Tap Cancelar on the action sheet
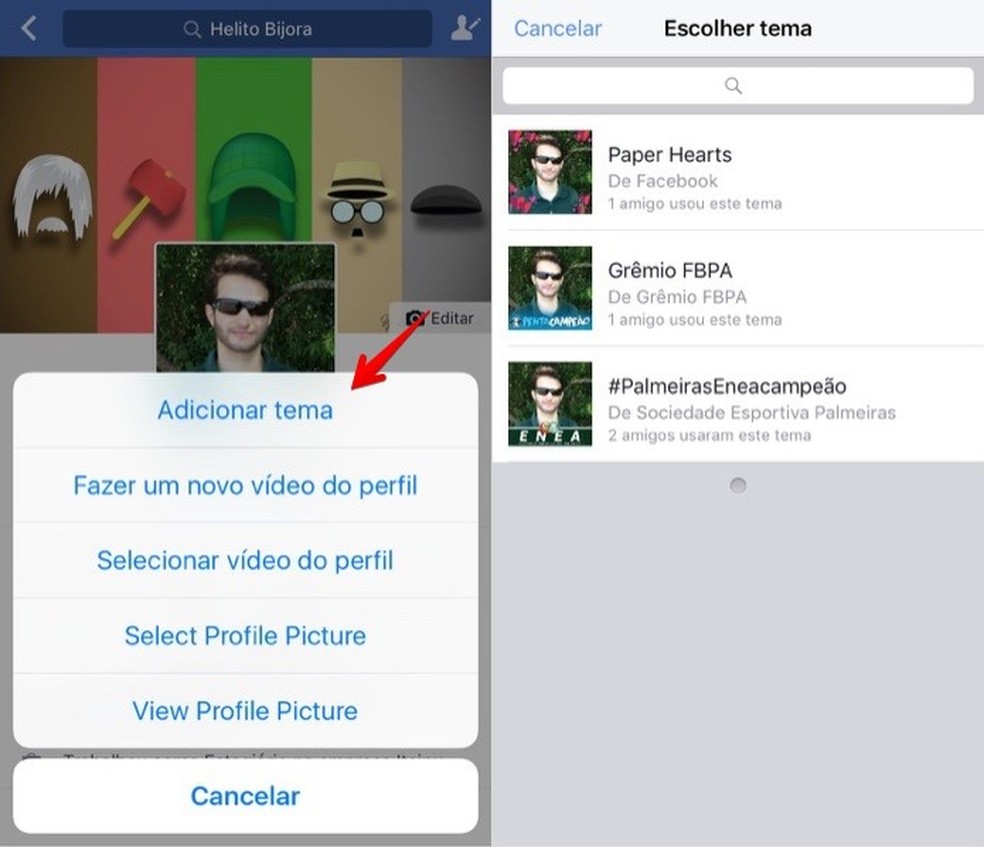Screen dimensions: 984x847 click(x=244, y=796)
